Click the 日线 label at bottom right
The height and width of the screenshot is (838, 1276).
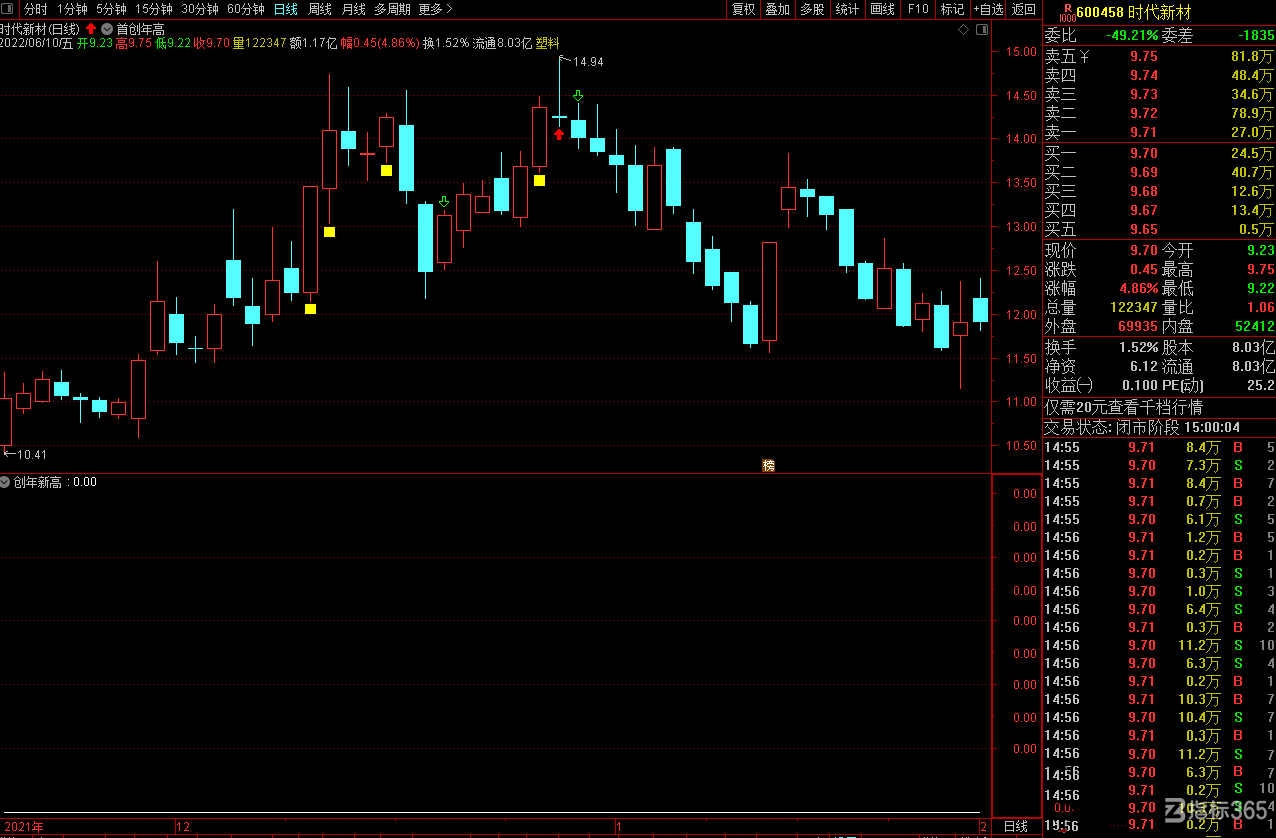coord(1015,826)
